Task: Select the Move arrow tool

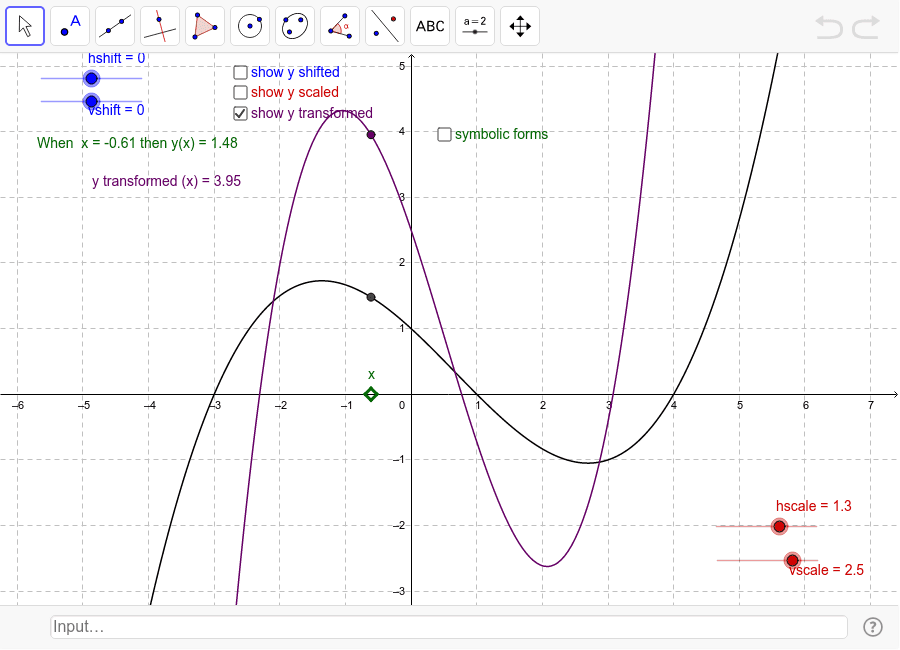Action: click(x=25, y=26)
